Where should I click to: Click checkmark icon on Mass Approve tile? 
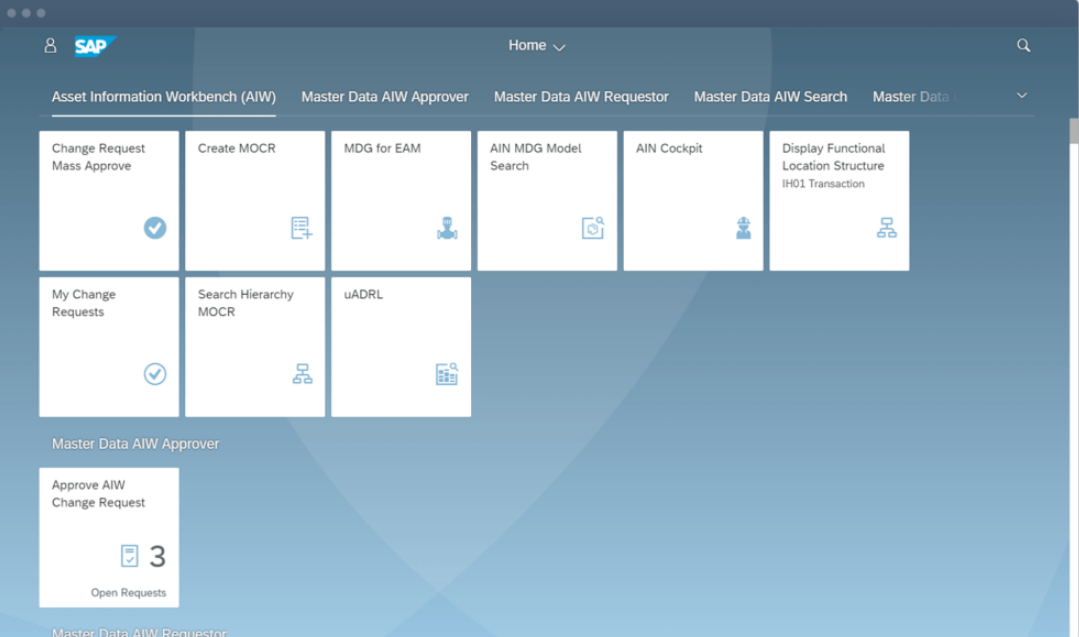(155, 228)
